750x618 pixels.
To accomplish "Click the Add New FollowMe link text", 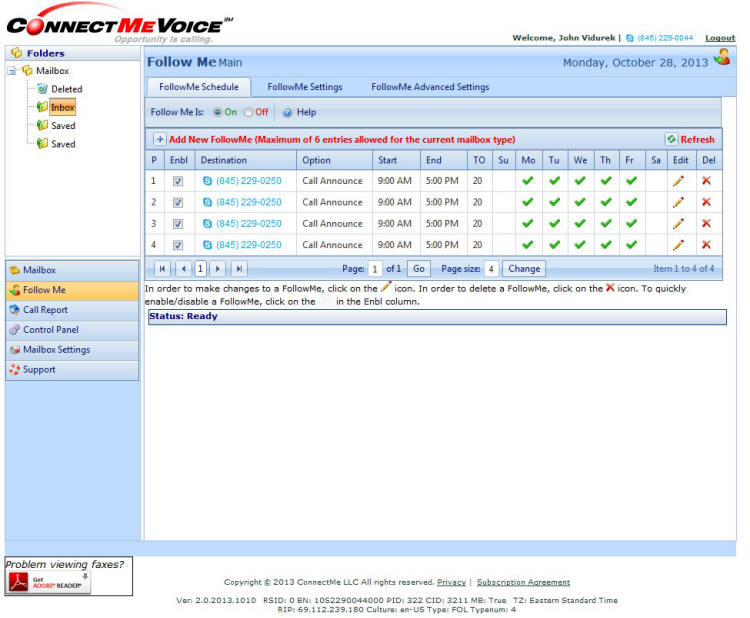I will click(x=342, y=140).
